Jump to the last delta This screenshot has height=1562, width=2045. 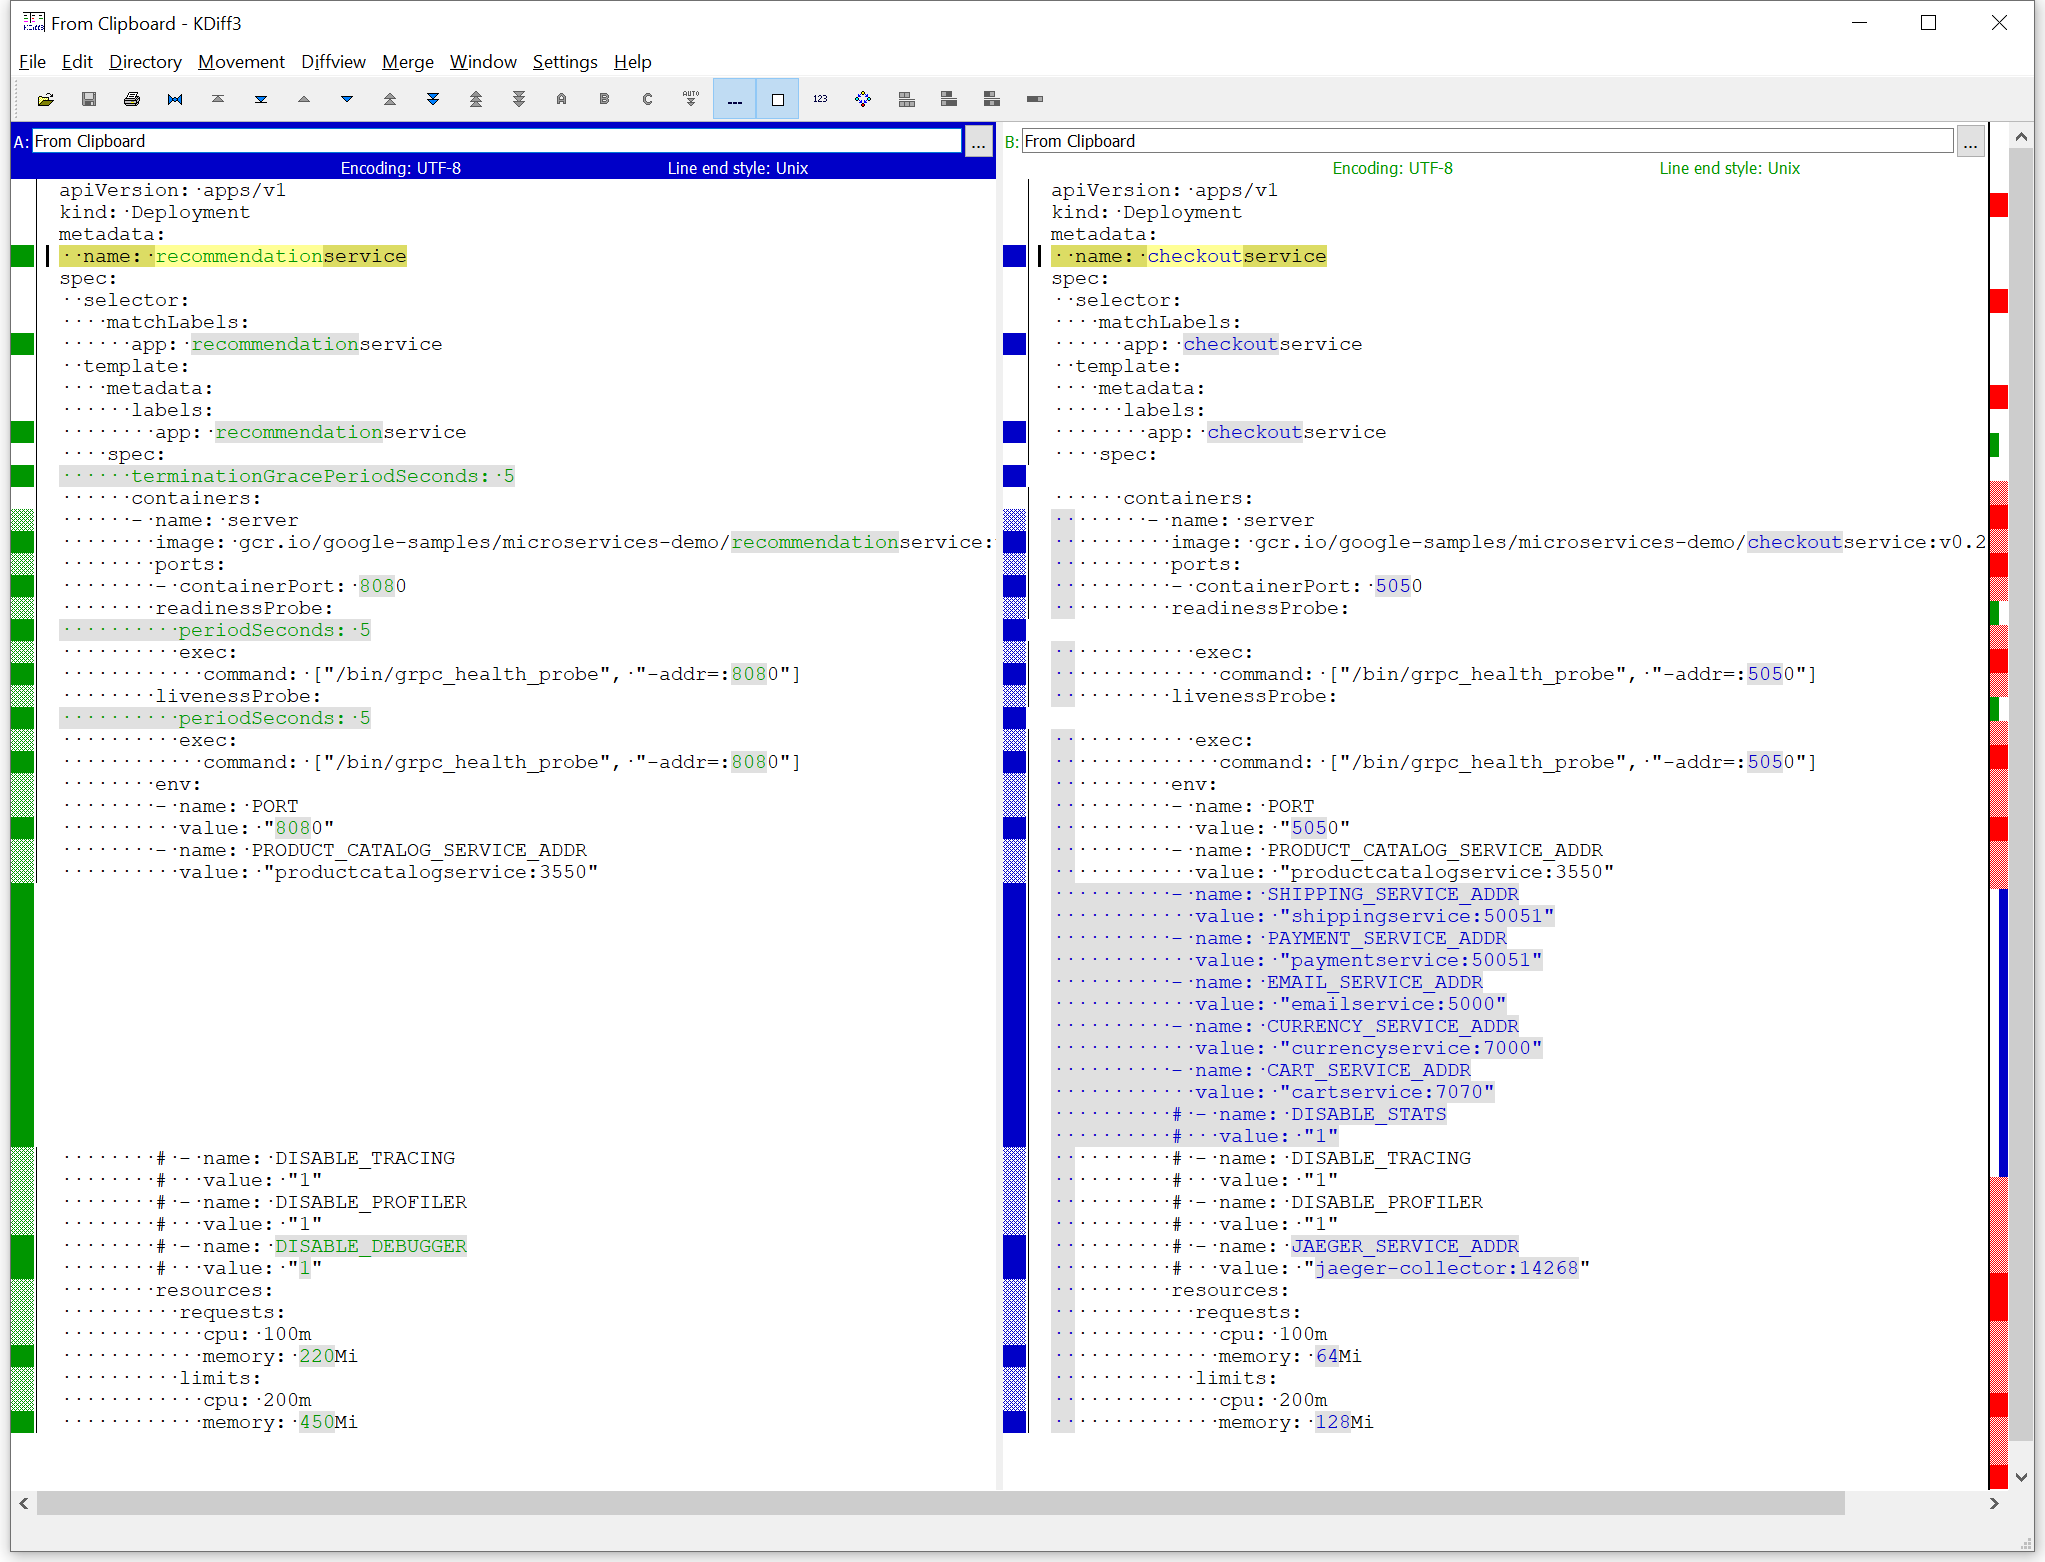pos(261,99)
